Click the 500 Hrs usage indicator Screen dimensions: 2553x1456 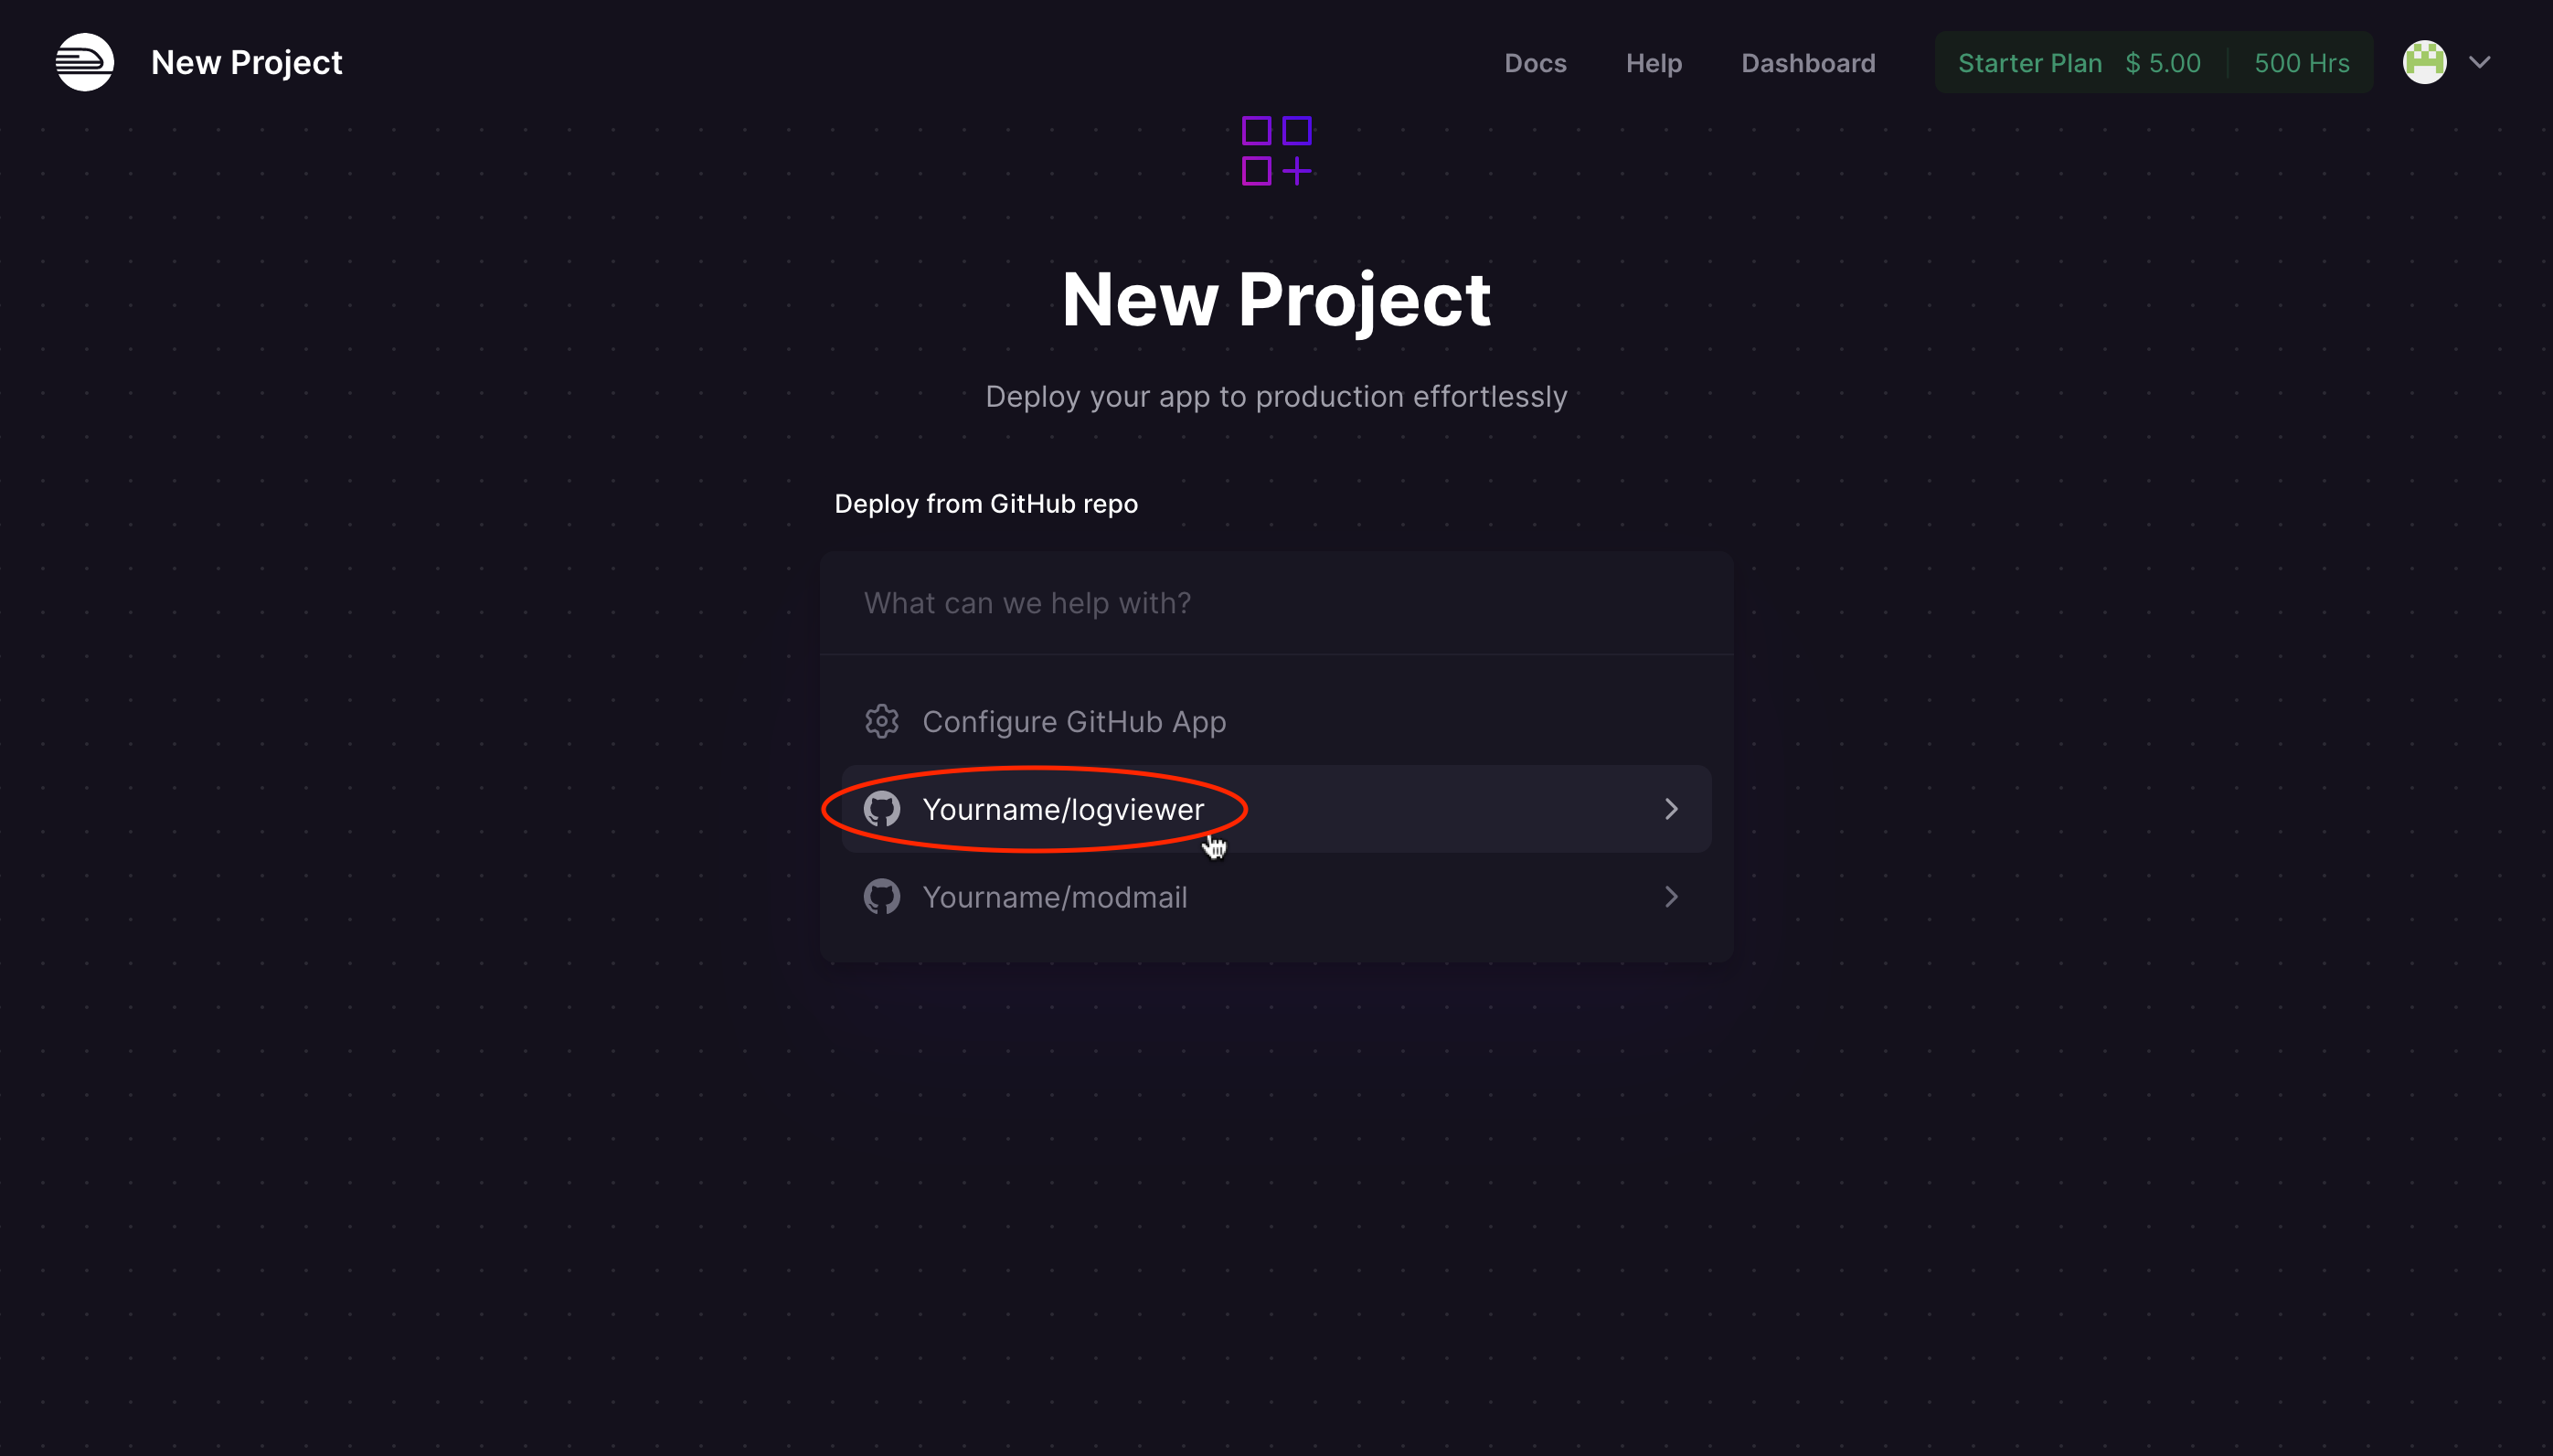click(2301, 63)
